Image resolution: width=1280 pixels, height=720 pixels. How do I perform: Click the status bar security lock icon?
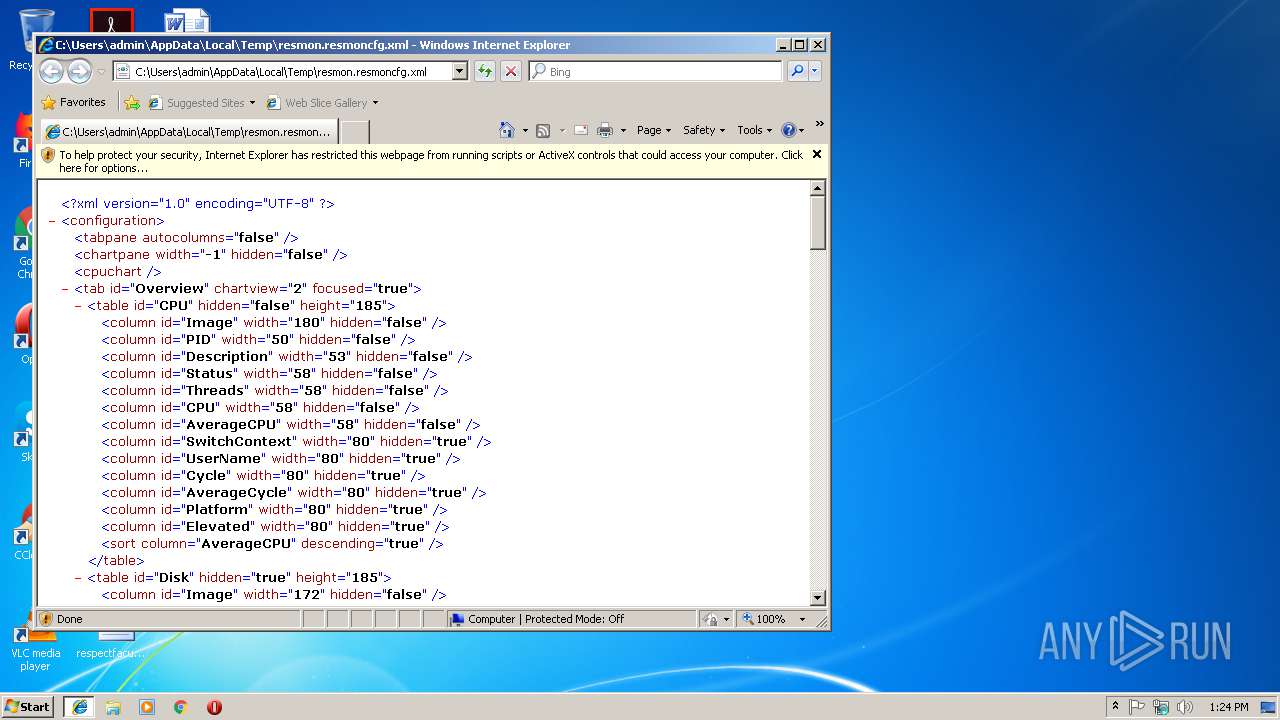point(711,619)
